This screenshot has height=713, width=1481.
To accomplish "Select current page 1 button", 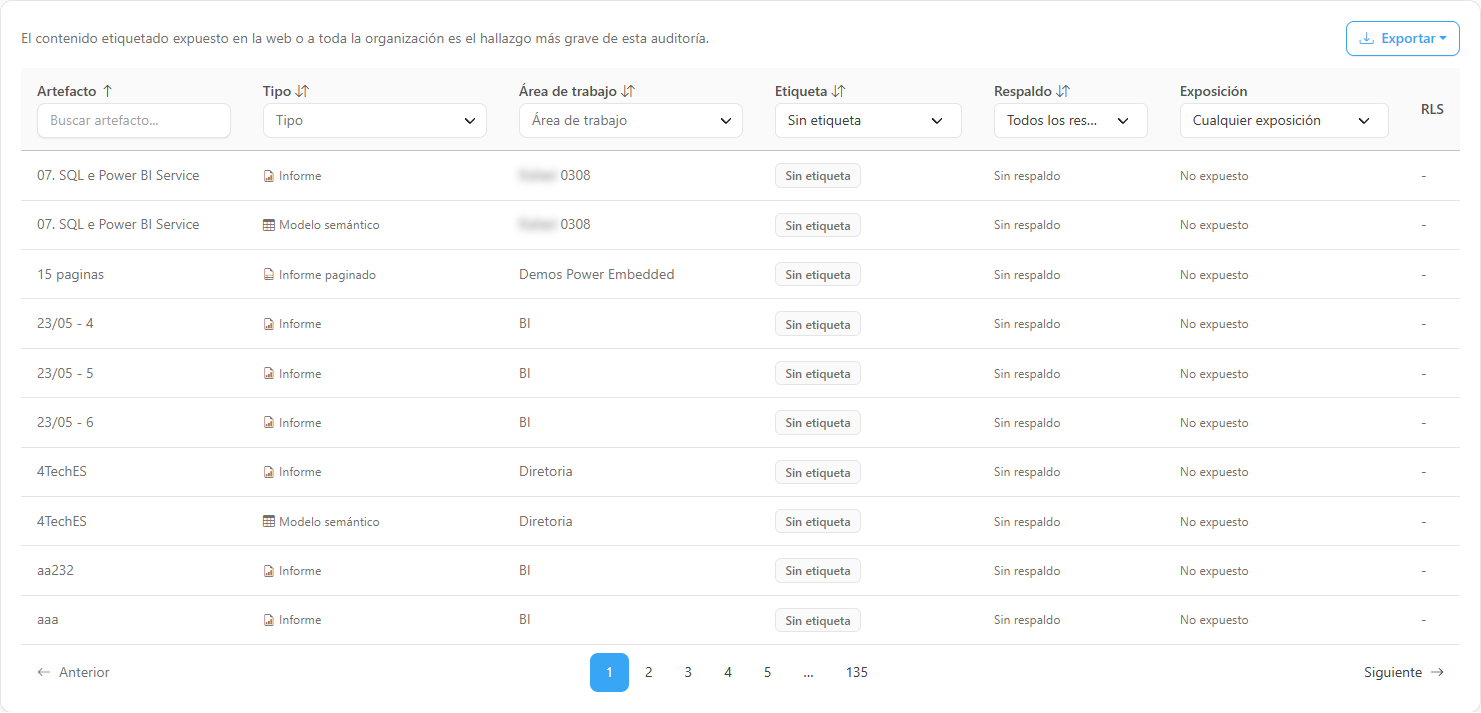I will pos(609,673).
